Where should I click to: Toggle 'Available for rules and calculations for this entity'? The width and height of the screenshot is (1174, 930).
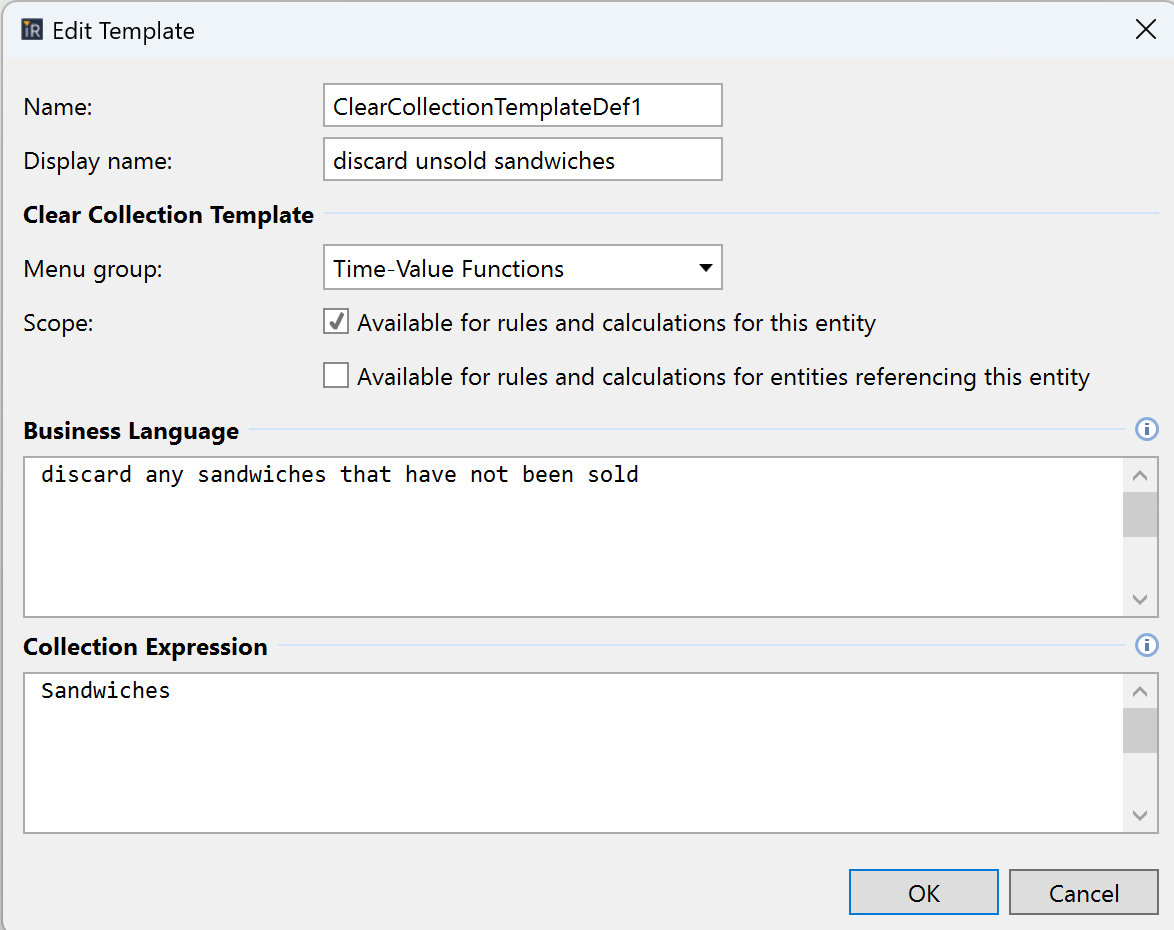pyautogui.click(x=337, y=322)
